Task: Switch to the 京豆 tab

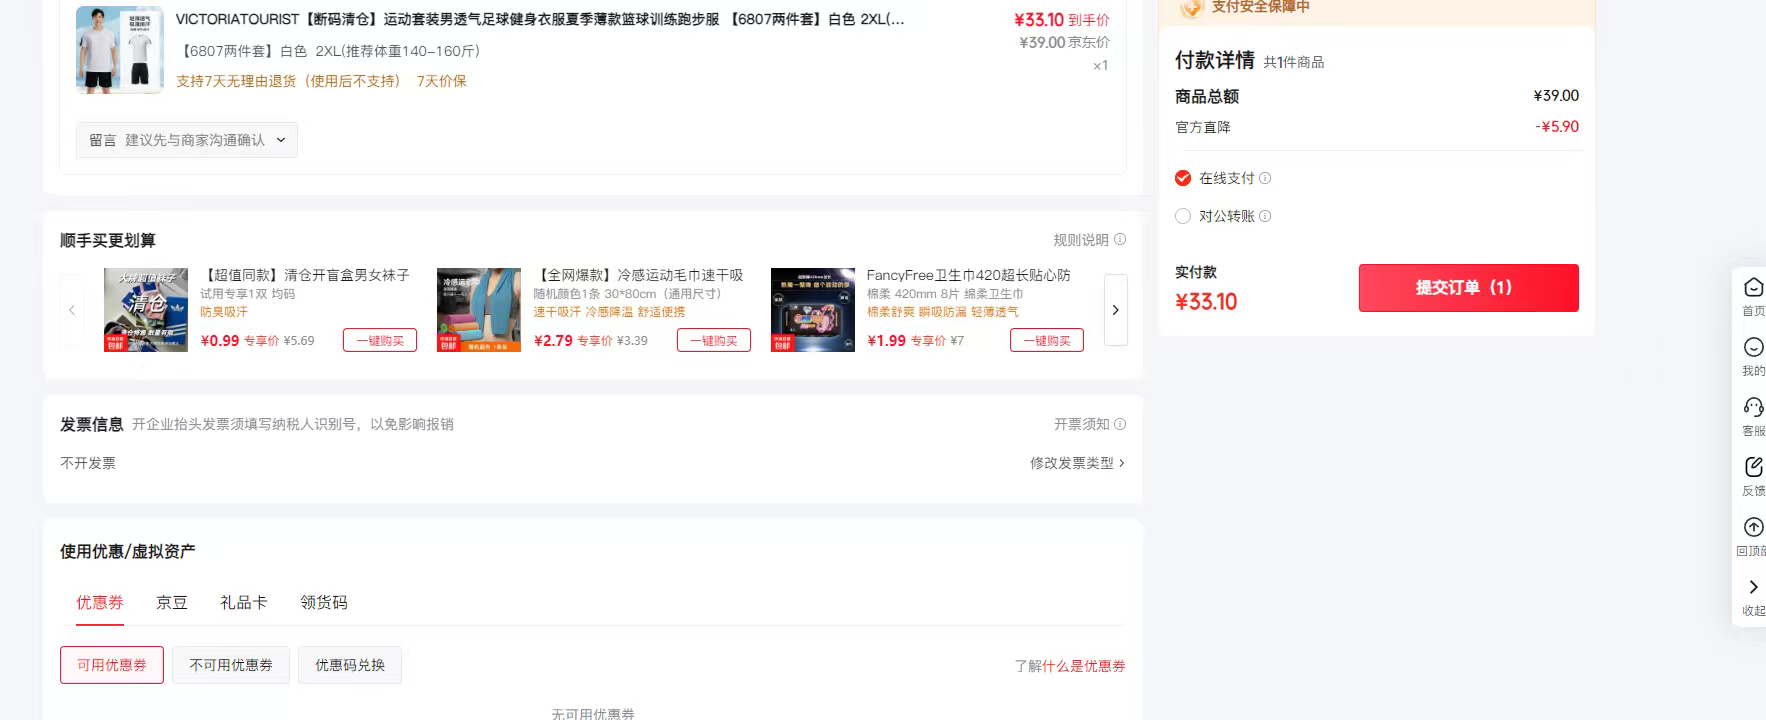Action: [172, 602]
